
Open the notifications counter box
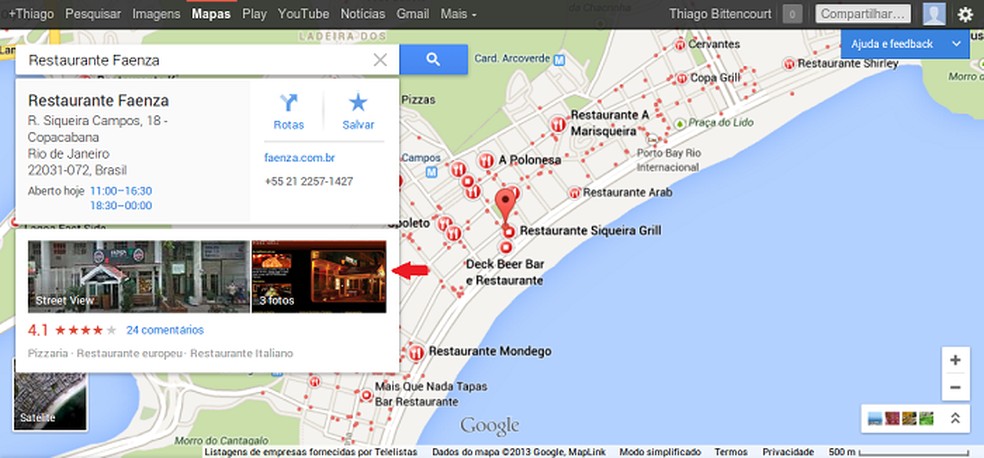tap(793, 14)
